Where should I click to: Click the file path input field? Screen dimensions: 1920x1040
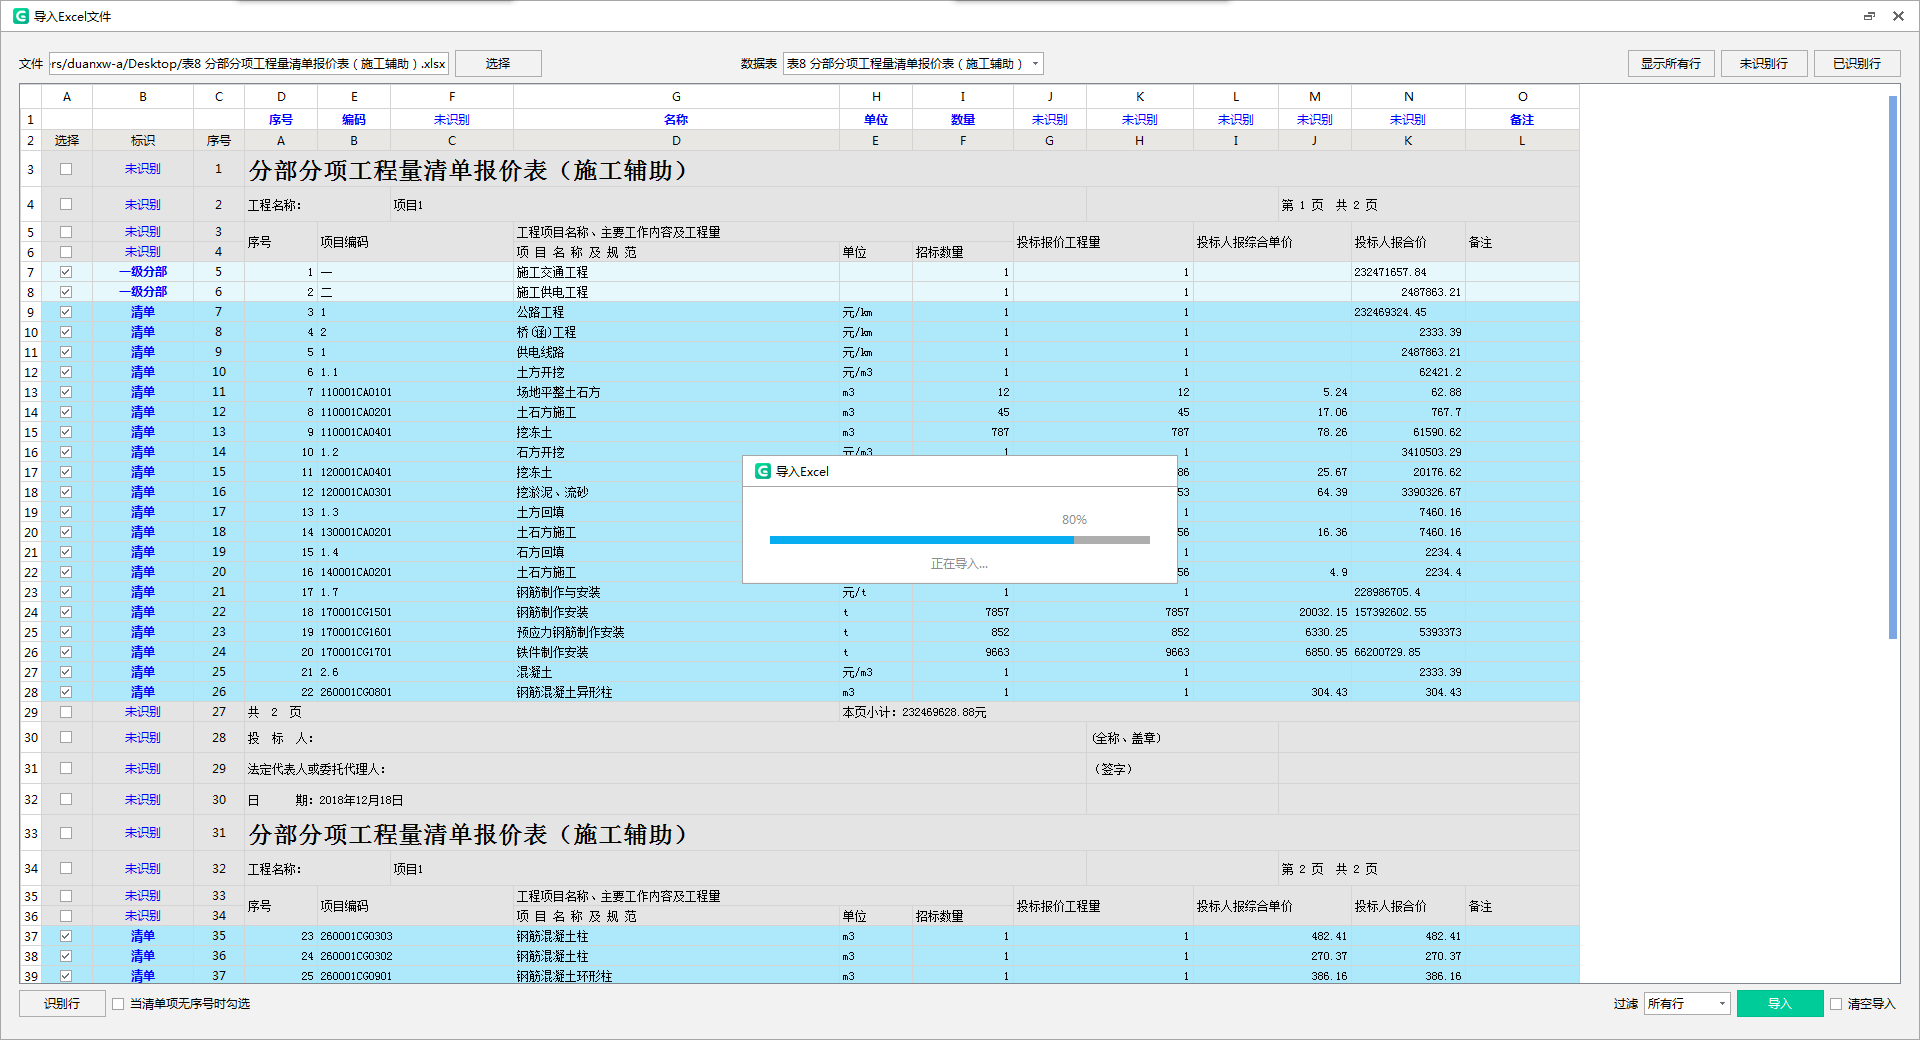click(x=249, y=63)
